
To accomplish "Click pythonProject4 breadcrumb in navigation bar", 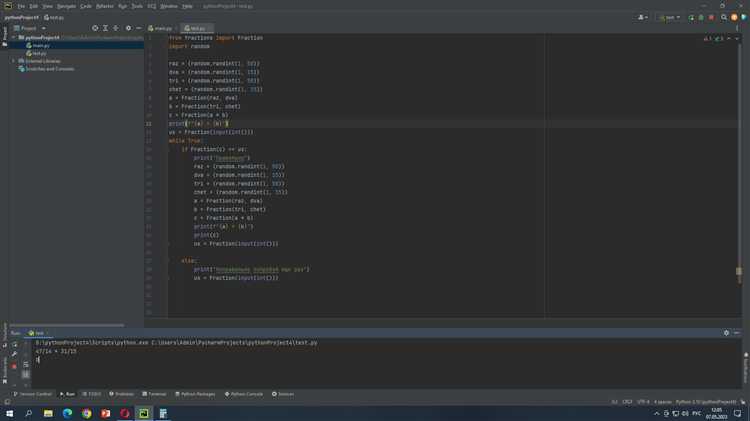I will click(x=22, y=18).
